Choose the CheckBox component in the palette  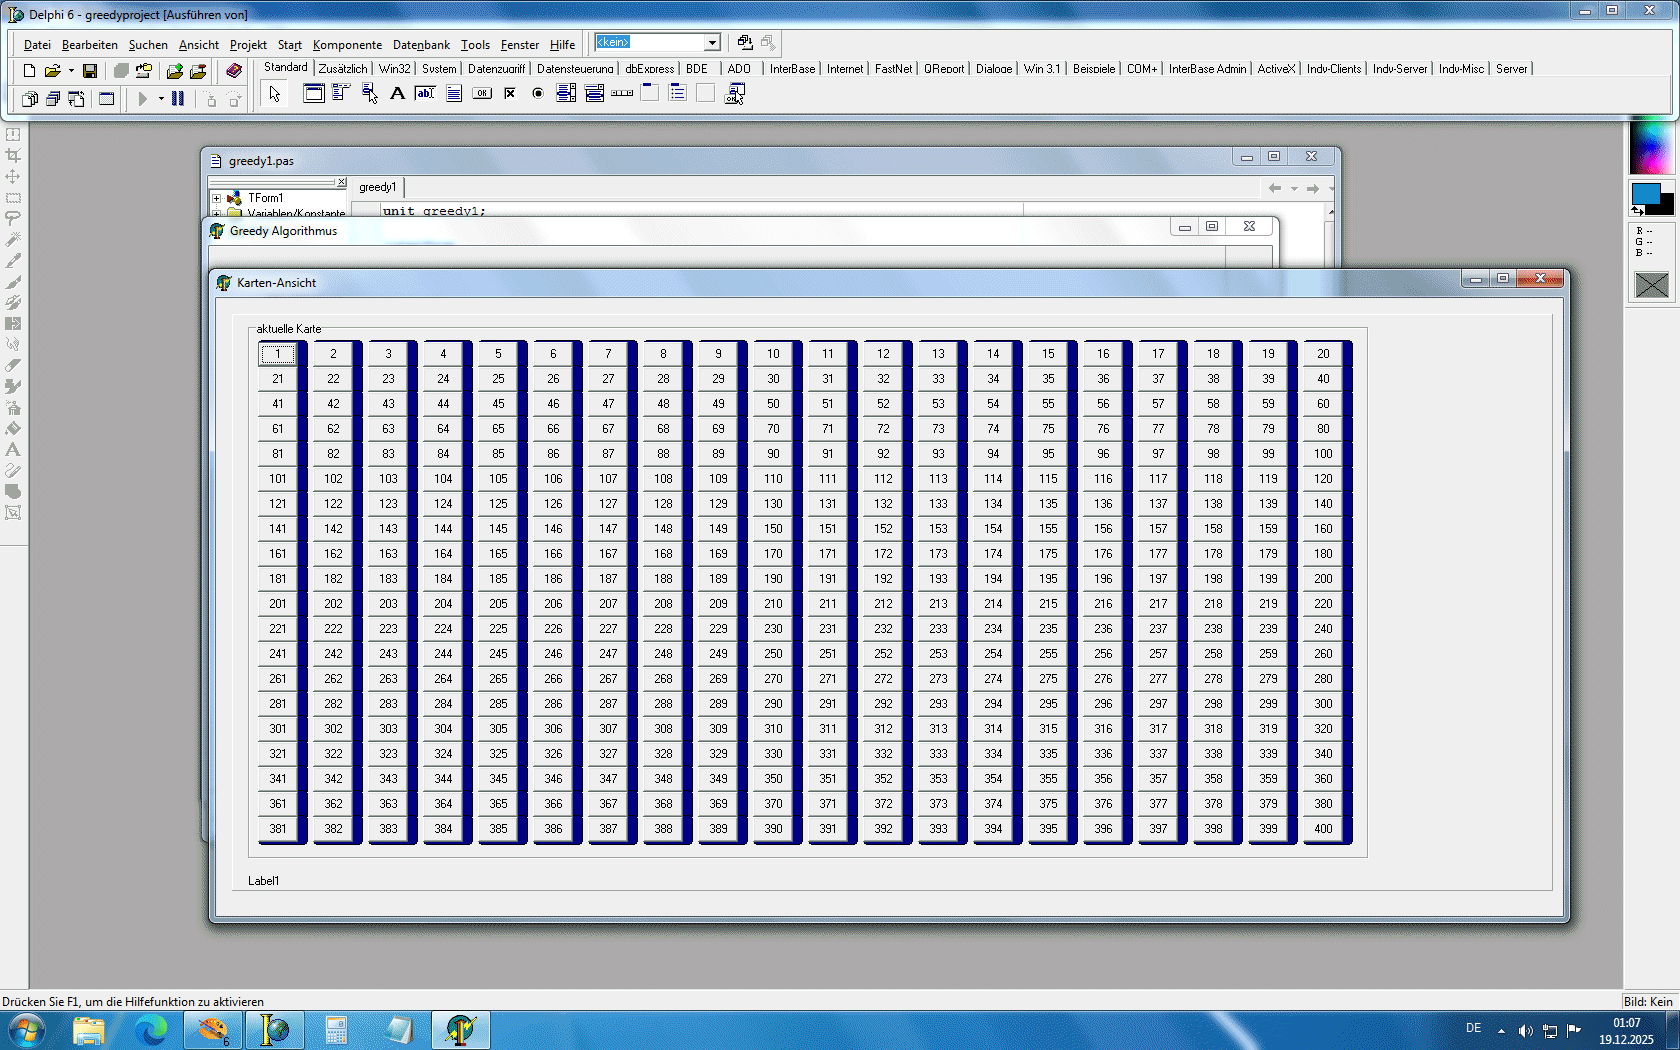(x=510, y=94)
